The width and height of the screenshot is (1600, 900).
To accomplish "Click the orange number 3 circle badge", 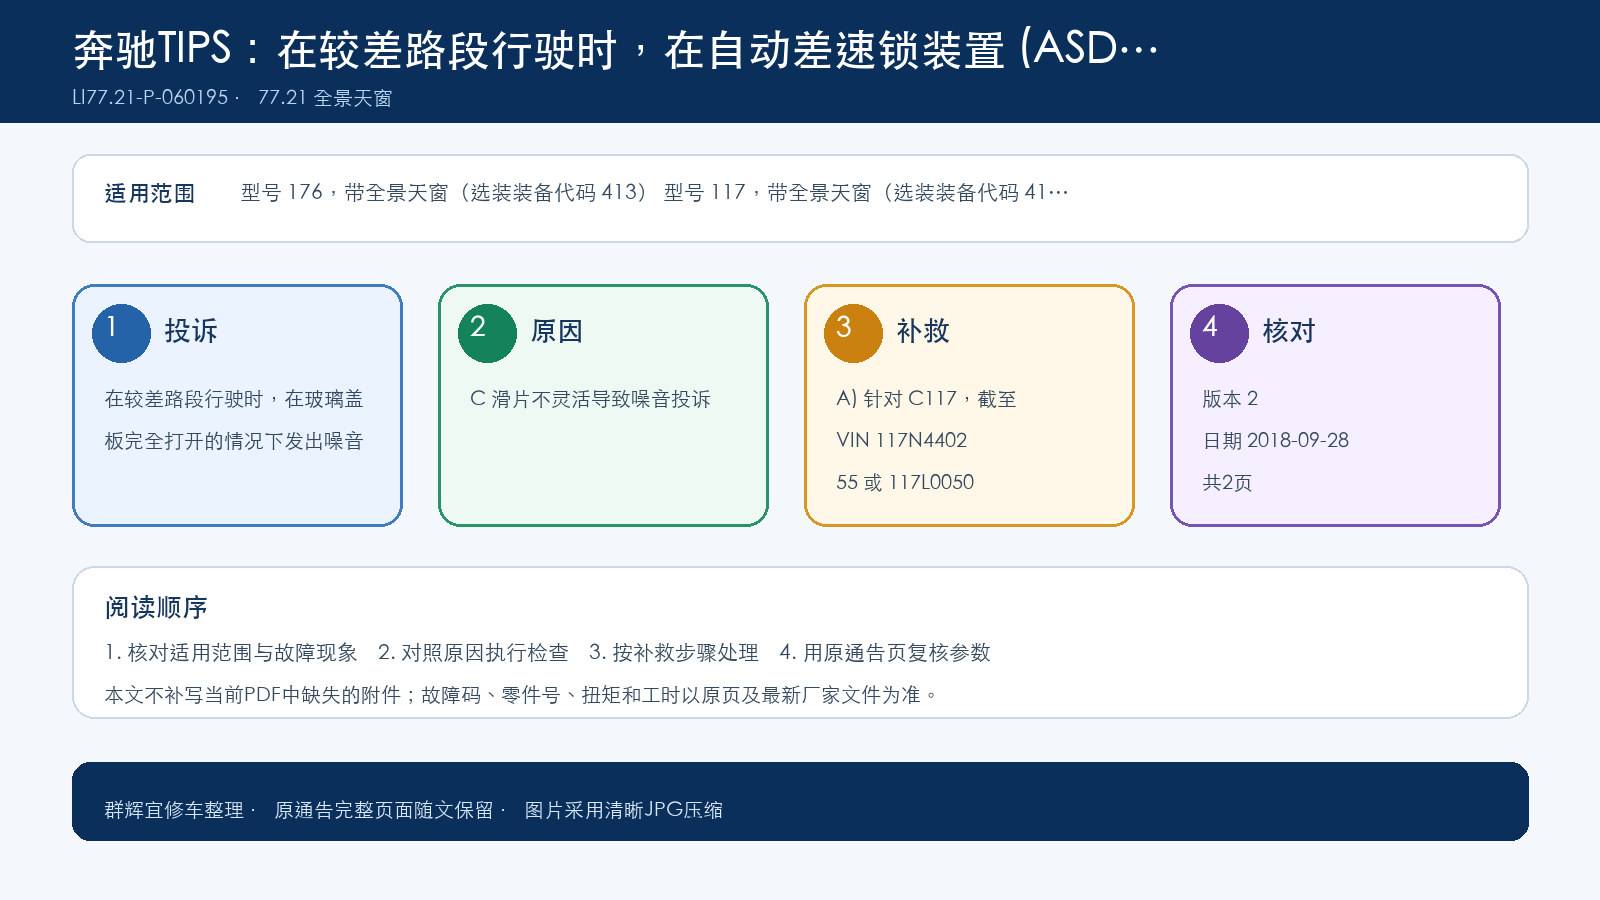I will (x=853, y=333).
